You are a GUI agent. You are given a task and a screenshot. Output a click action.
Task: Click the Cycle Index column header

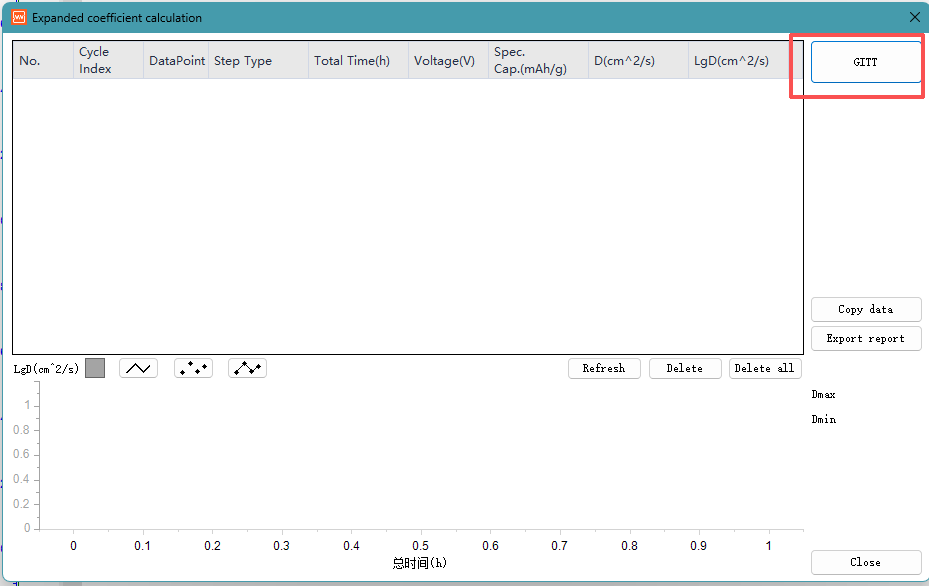[x=108, y=61]
